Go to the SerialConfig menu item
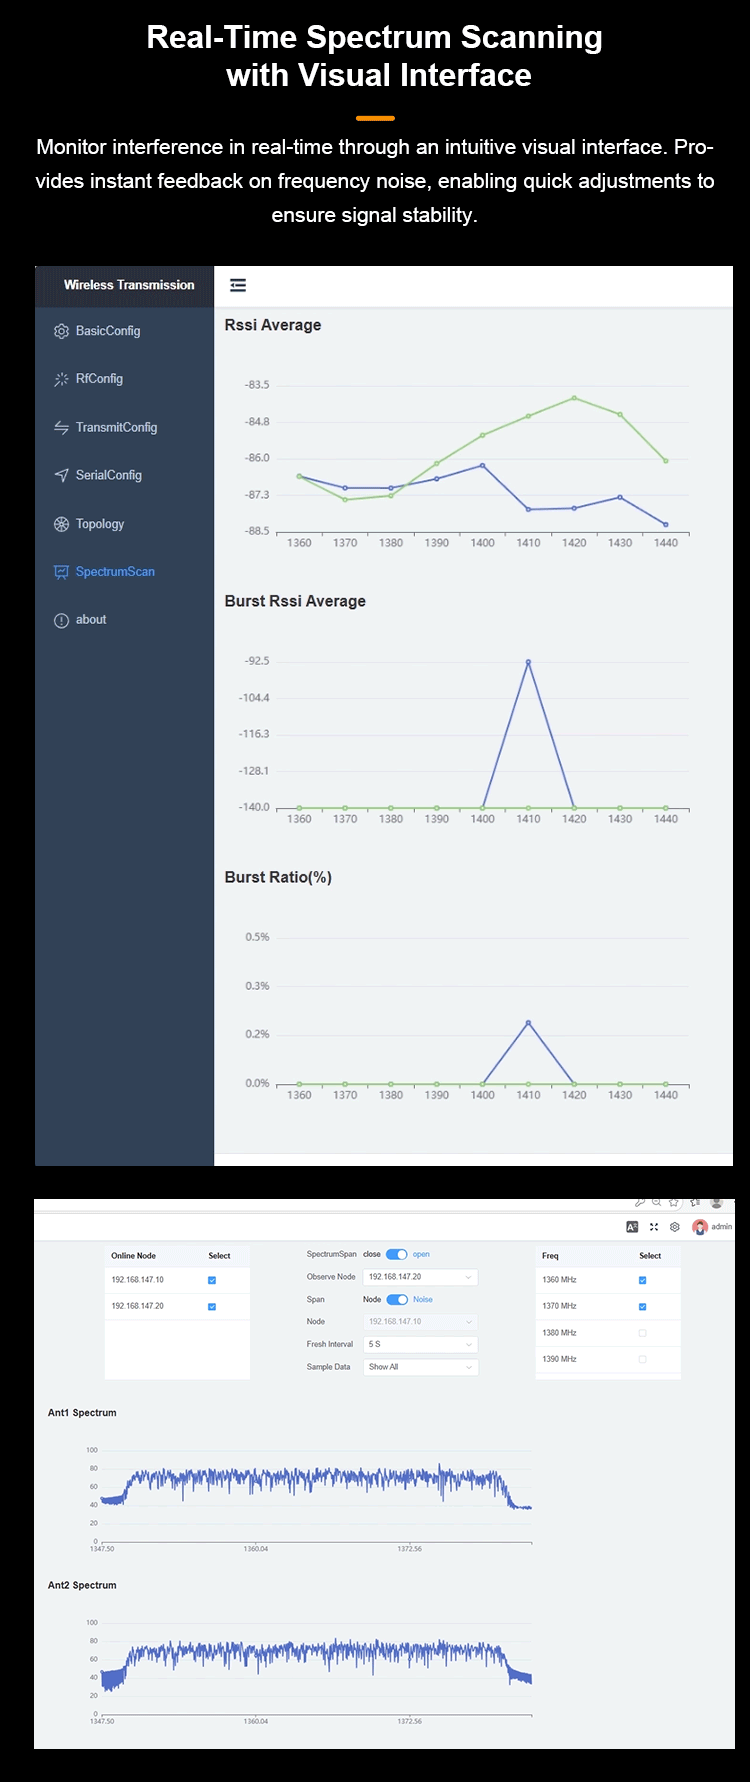 point(108,475)
